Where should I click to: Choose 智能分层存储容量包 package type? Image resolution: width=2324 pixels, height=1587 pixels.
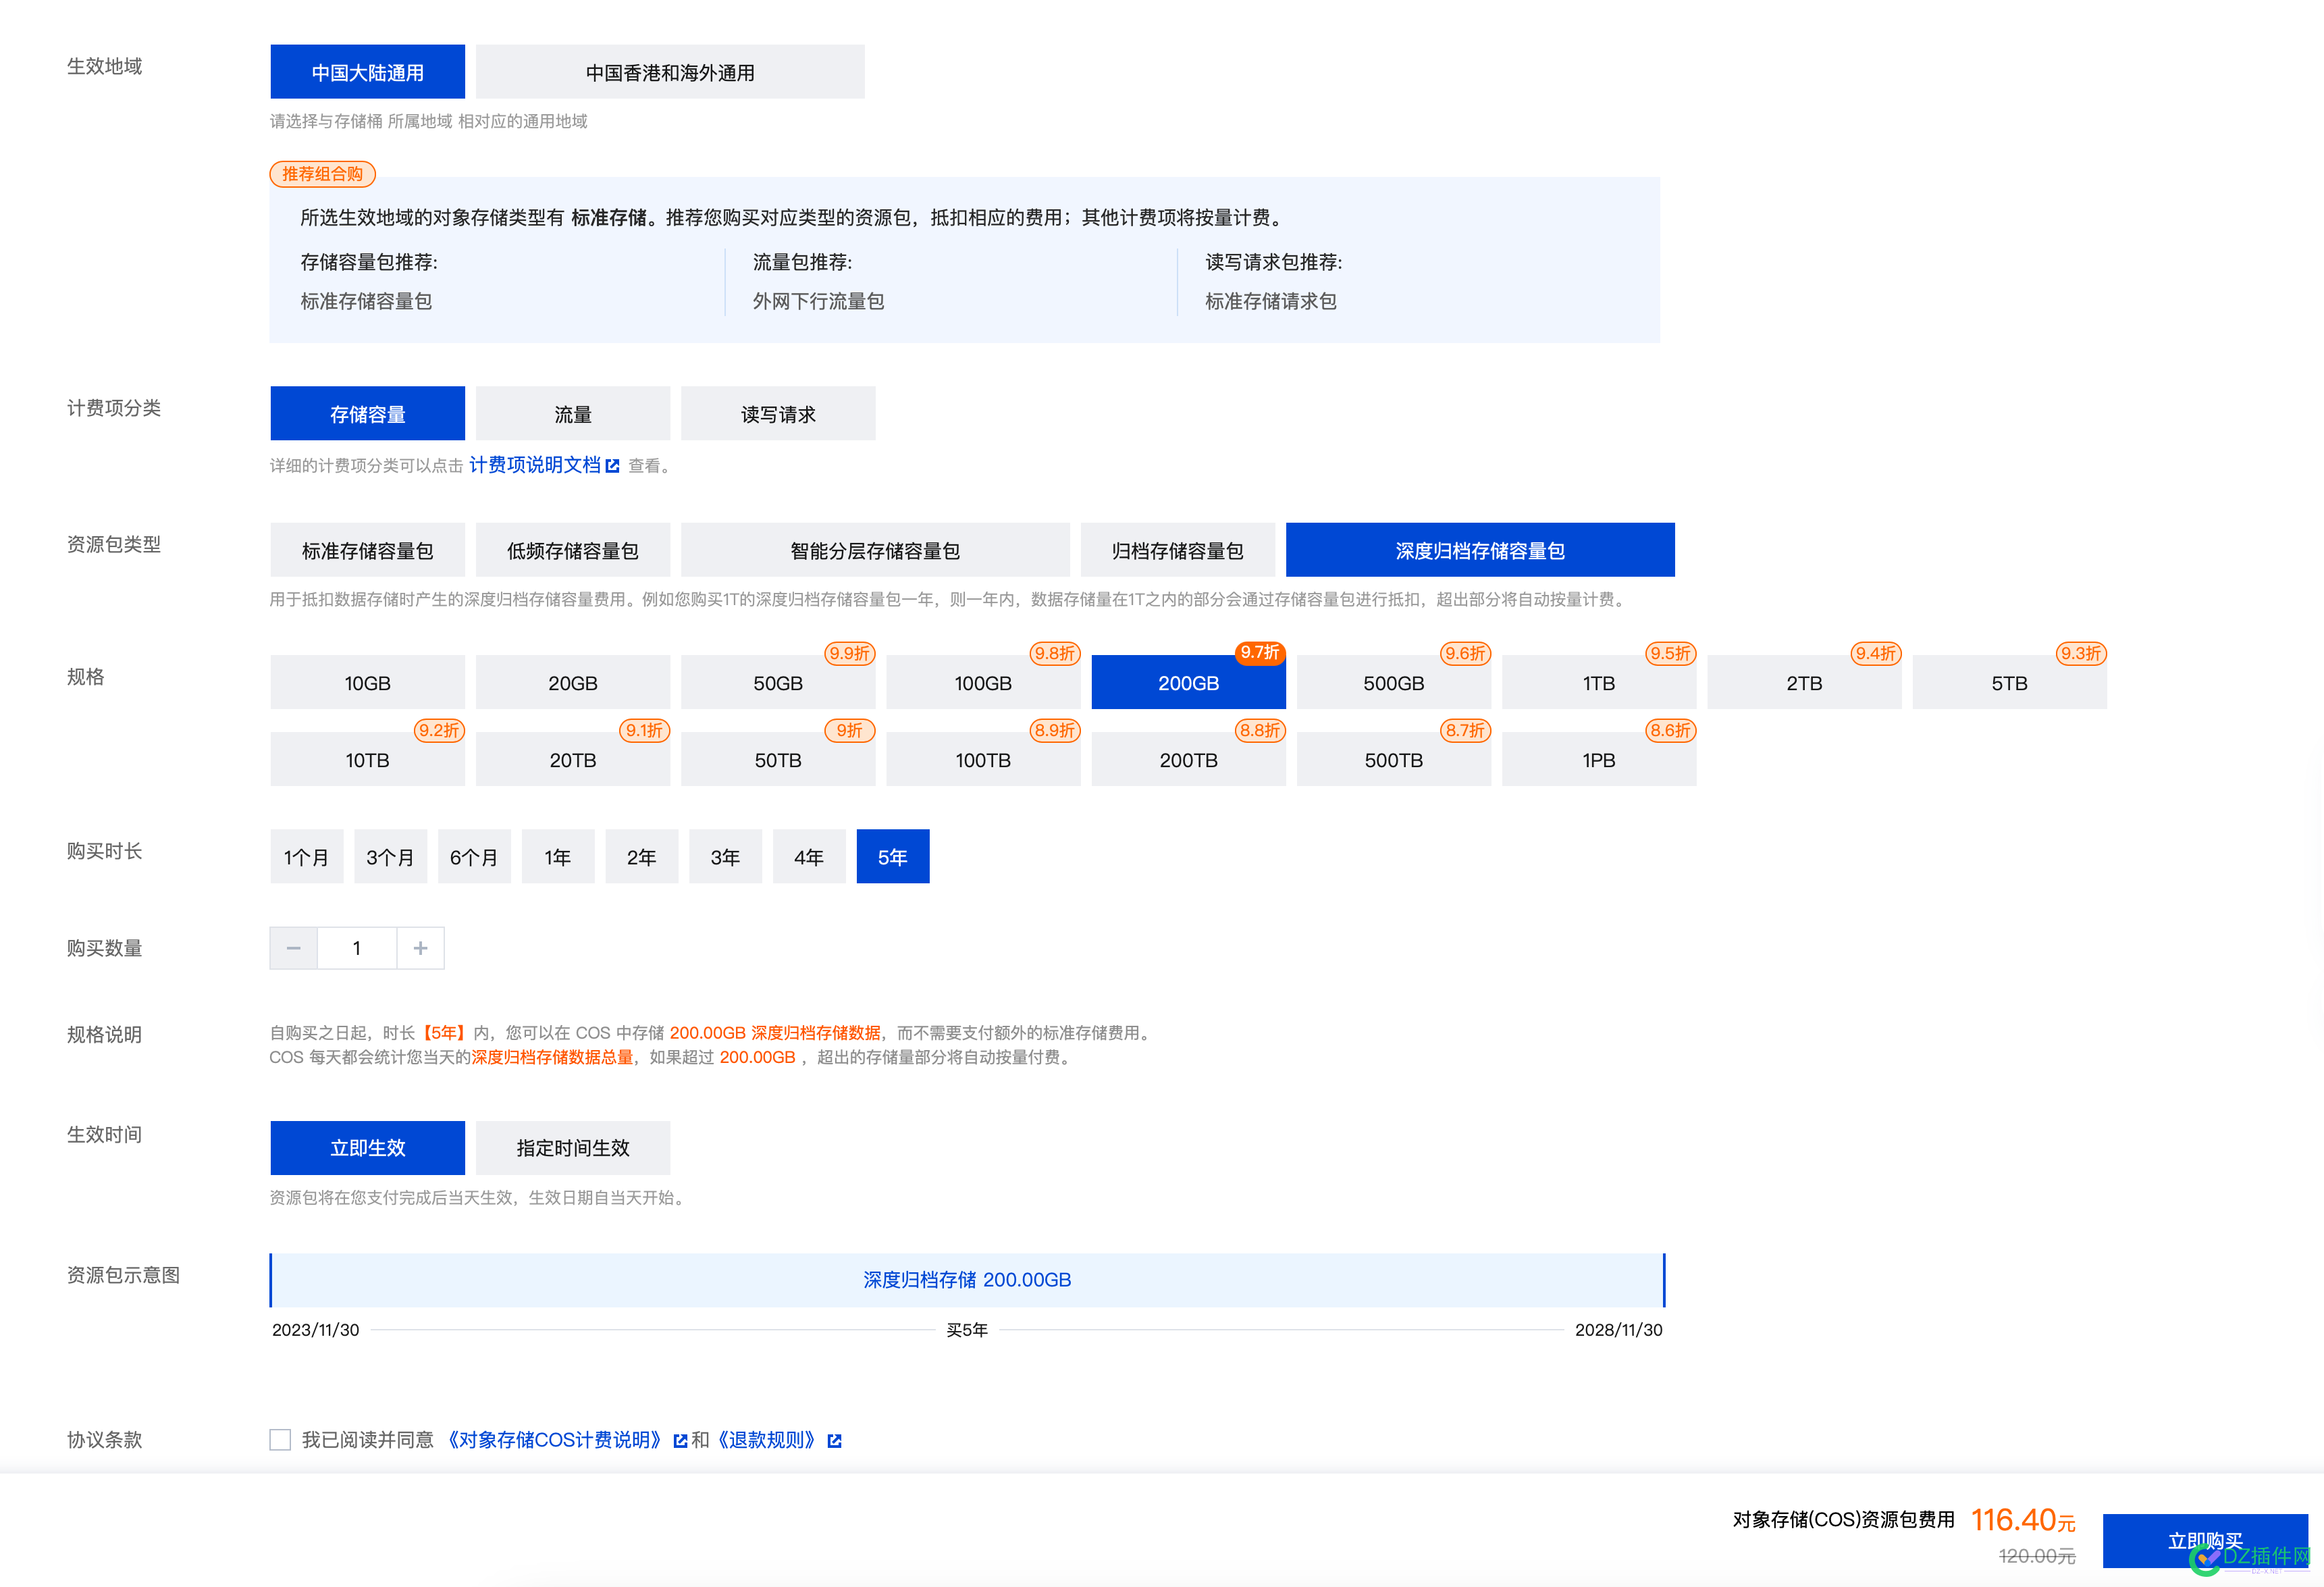(x=875, y=550)
